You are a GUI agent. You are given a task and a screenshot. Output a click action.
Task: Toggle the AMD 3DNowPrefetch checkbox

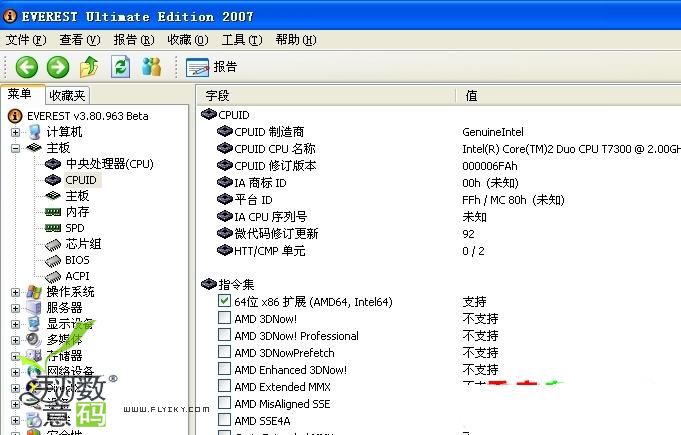(224, 352)
